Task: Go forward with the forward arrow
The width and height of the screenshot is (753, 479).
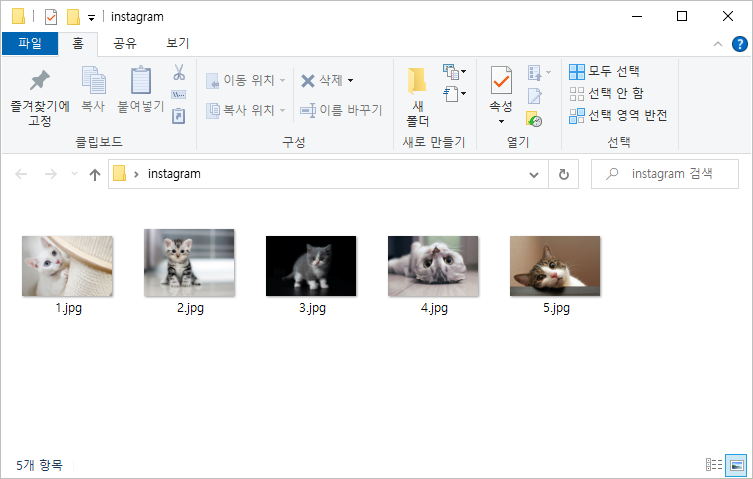Action: point(50,174)
